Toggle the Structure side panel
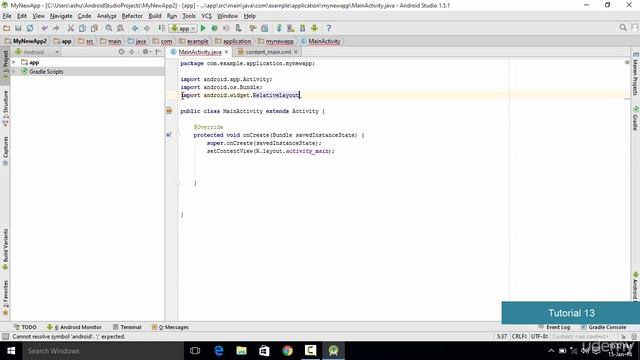Screen dimensions: 640x360 click(x=5, y=108)
